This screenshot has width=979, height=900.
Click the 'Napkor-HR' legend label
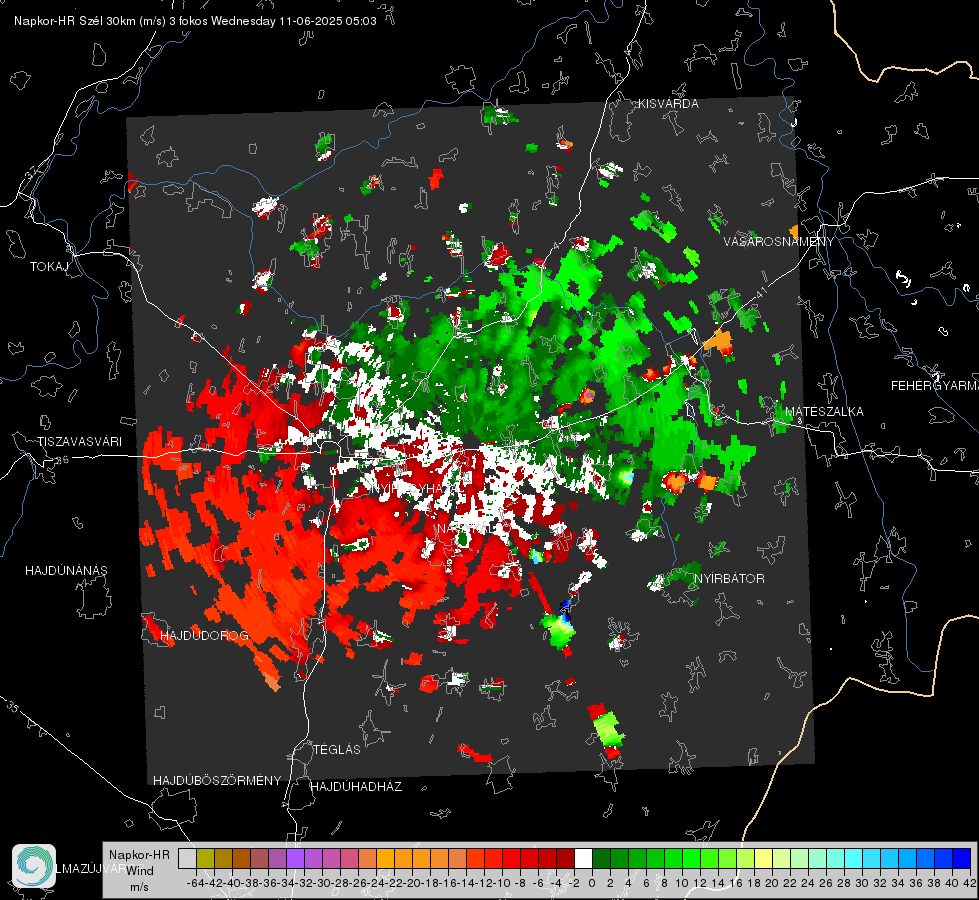click(x=139, y=854)
